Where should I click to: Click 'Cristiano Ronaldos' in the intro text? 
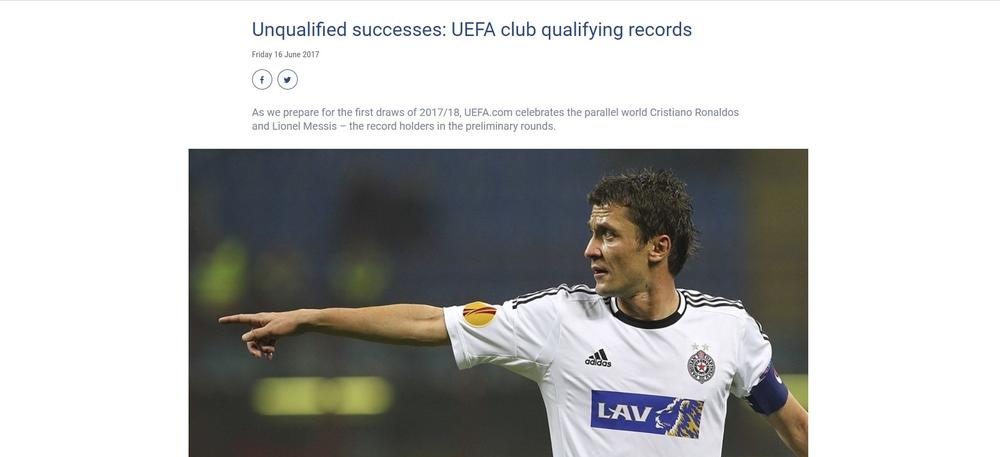pos(694,112)
